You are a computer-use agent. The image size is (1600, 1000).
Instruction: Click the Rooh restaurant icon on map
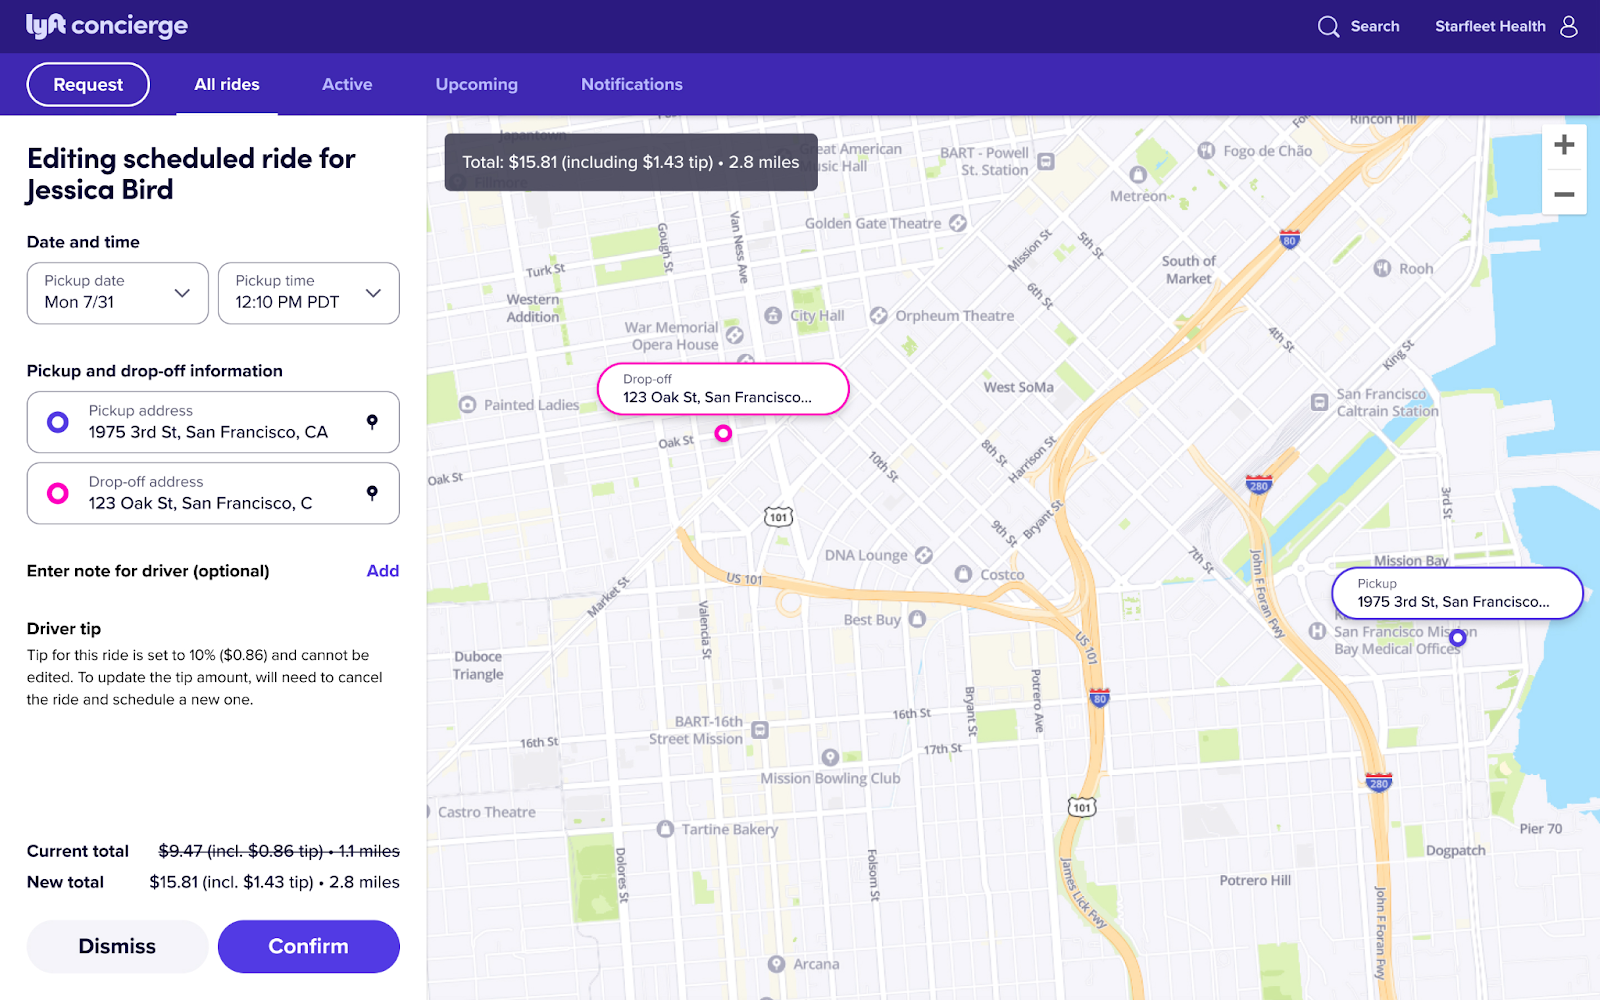click(1383, 268)
